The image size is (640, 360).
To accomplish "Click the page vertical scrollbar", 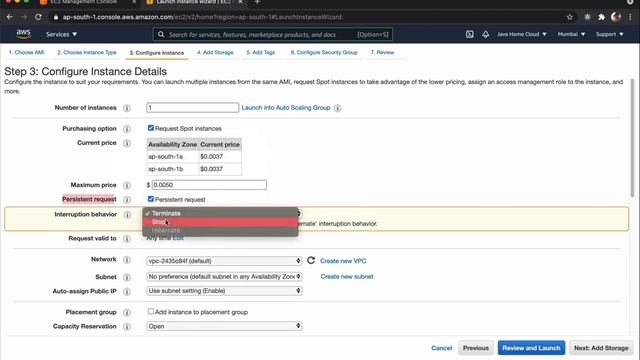I will pos(633,139).
